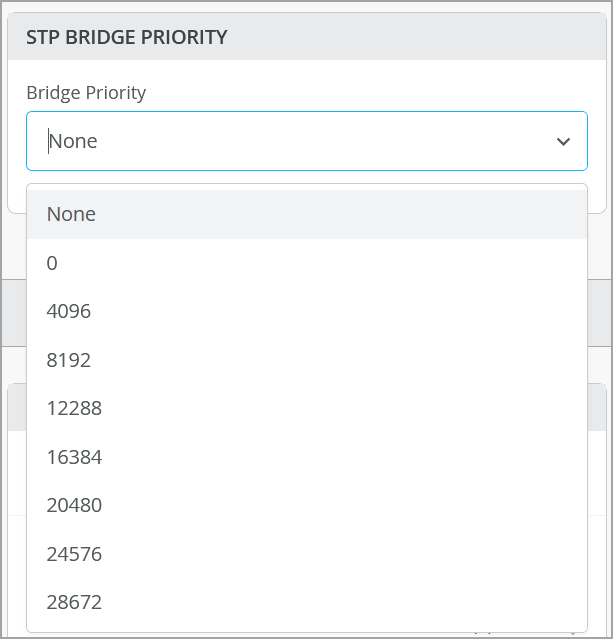613x639 pixels.
Task: Choose 12288 as bridge priority
Action: (74, 408)
